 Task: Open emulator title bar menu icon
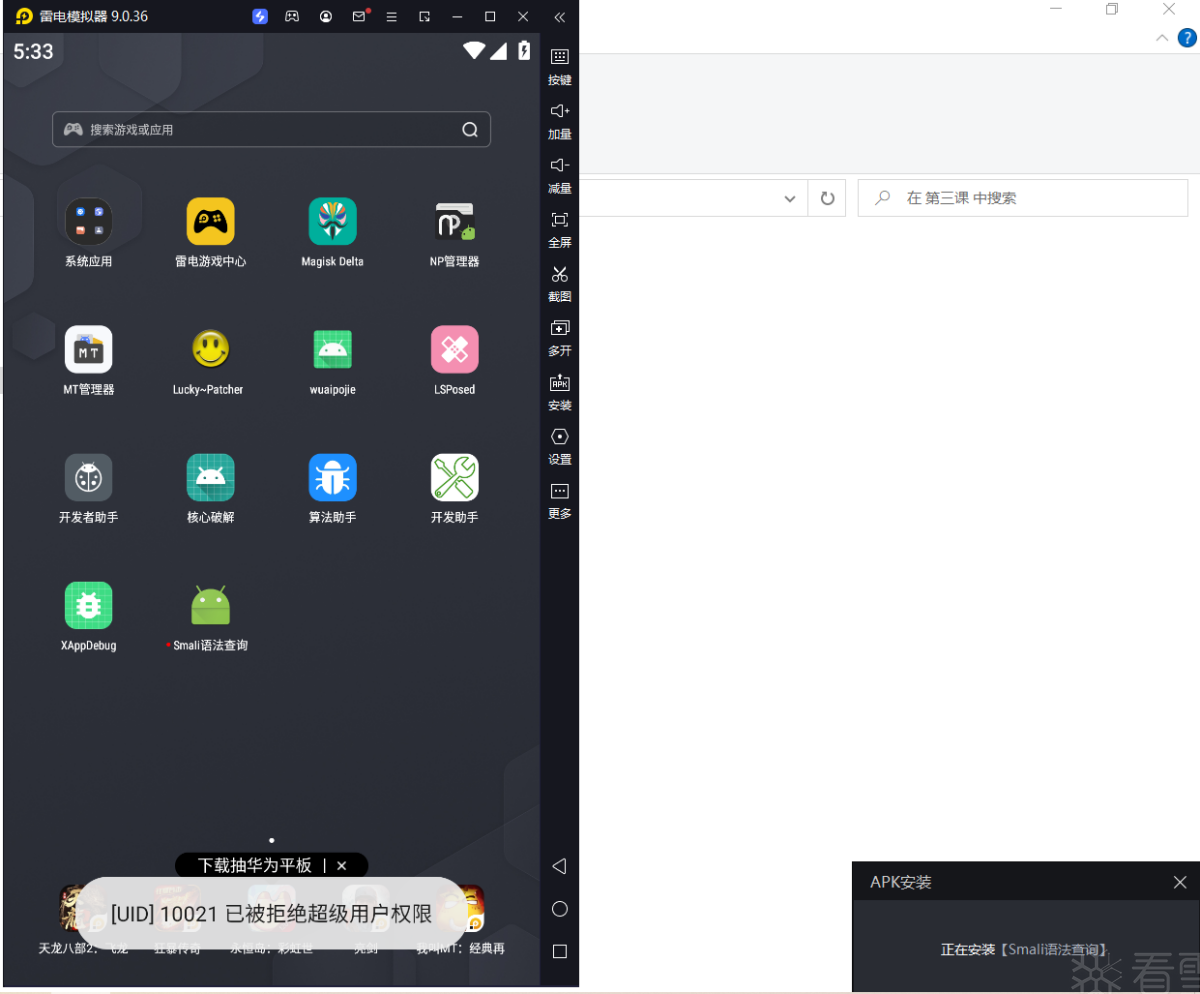point(391,17)
